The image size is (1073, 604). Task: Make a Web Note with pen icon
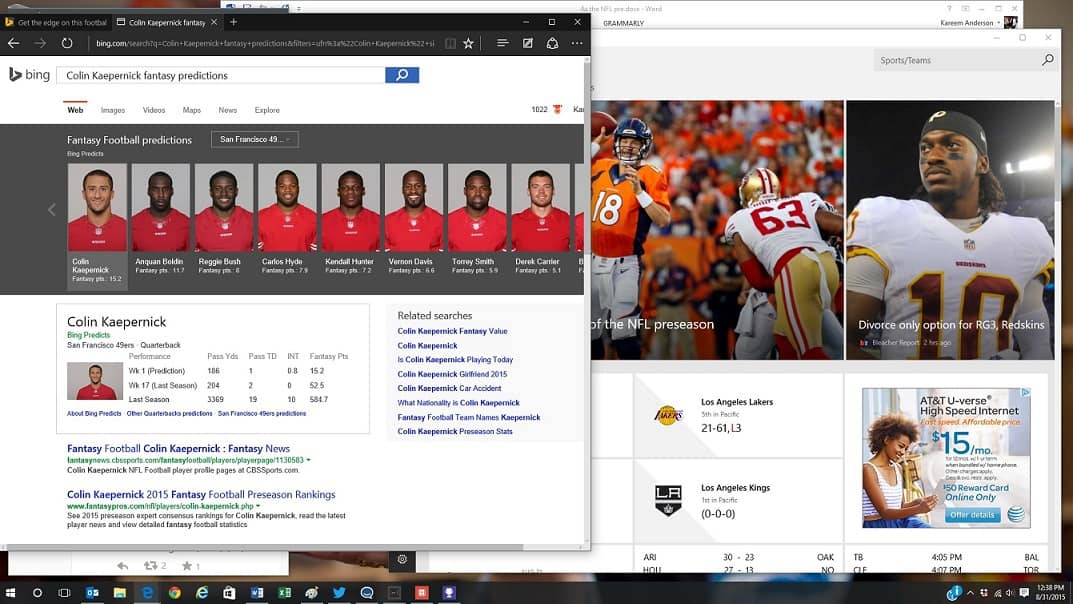[527, 43]
